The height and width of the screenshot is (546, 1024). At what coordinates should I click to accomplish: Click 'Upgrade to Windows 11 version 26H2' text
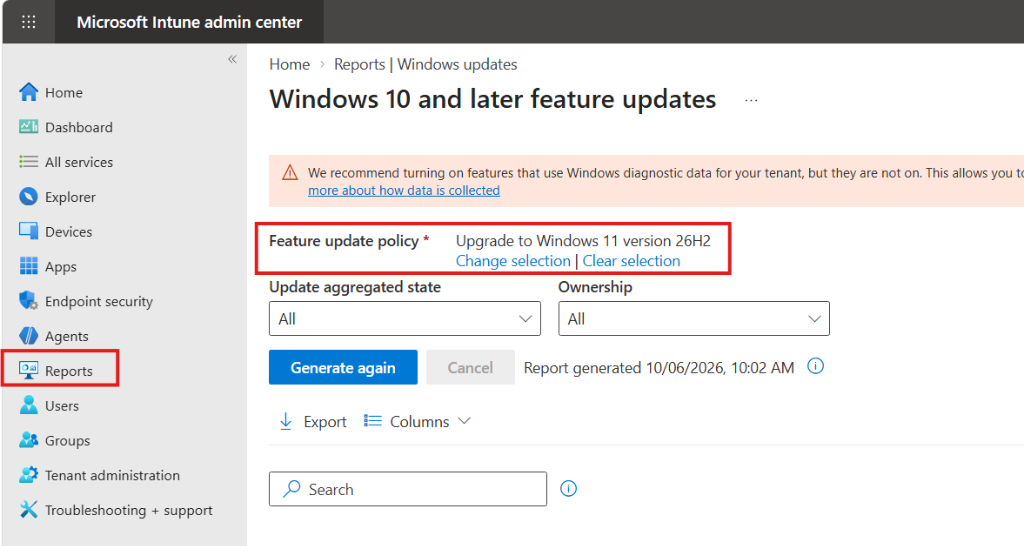583,240
